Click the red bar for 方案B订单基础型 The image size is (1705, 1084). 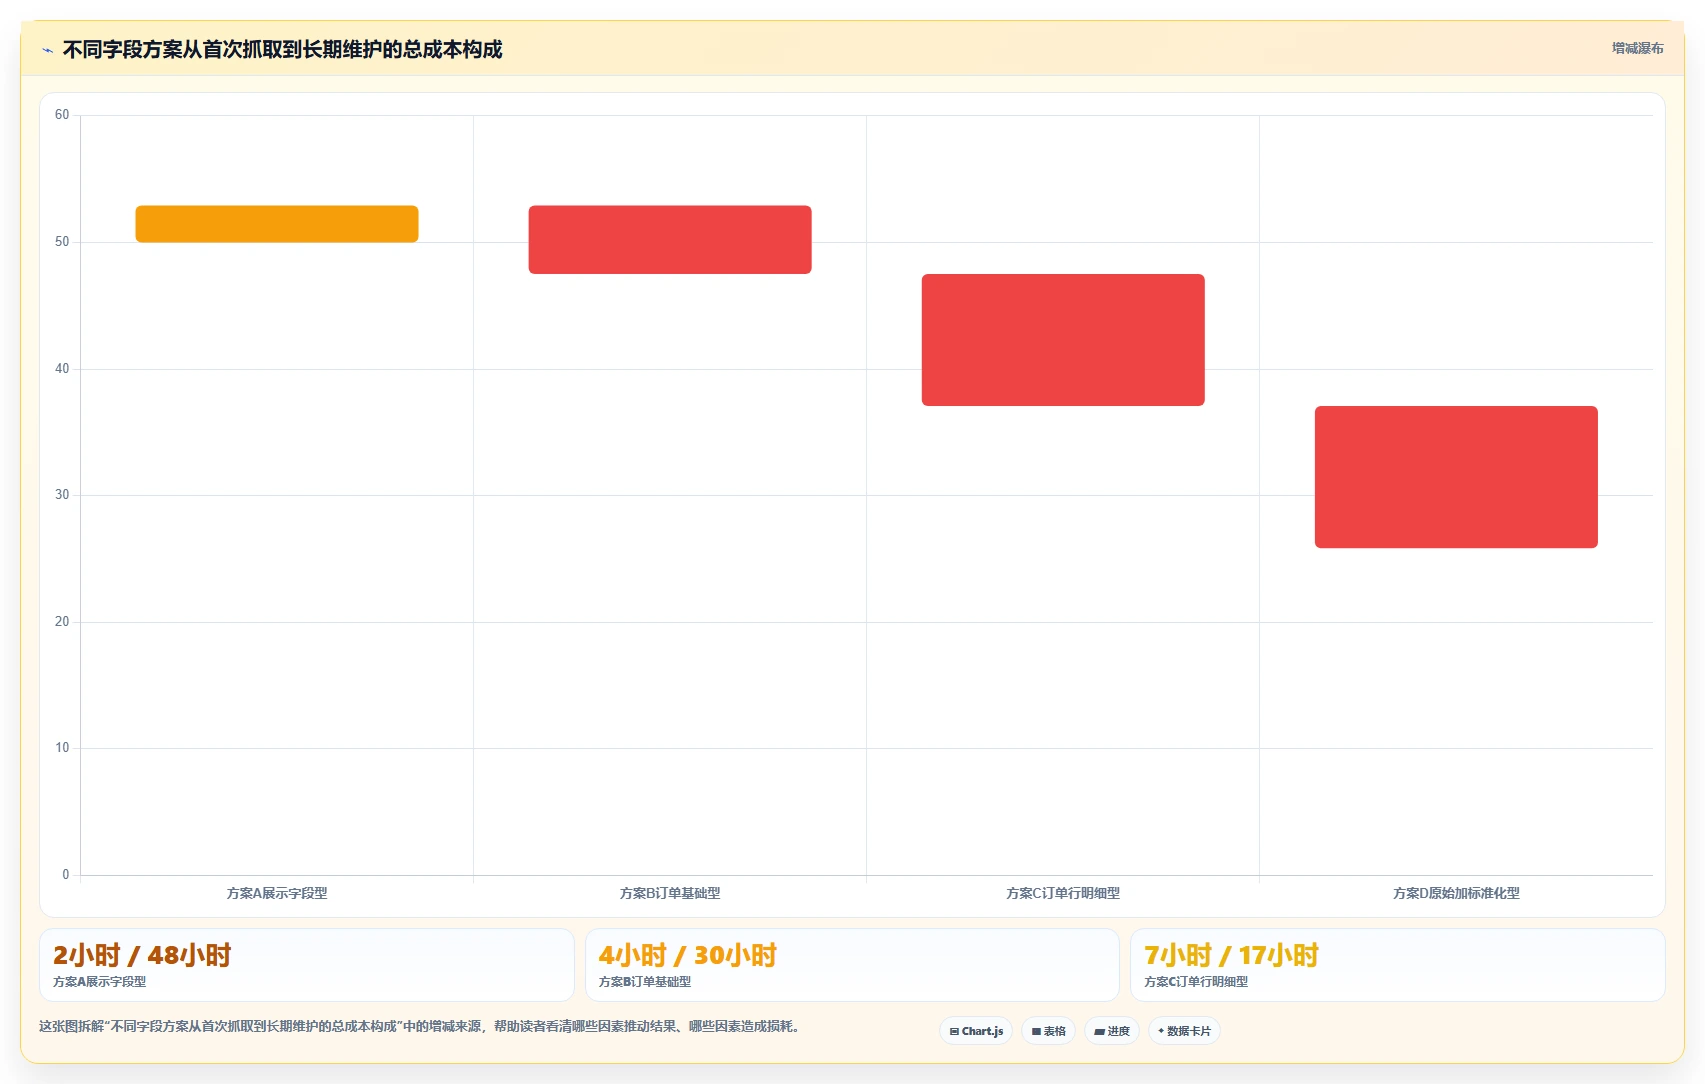click(x=670, y=240)
